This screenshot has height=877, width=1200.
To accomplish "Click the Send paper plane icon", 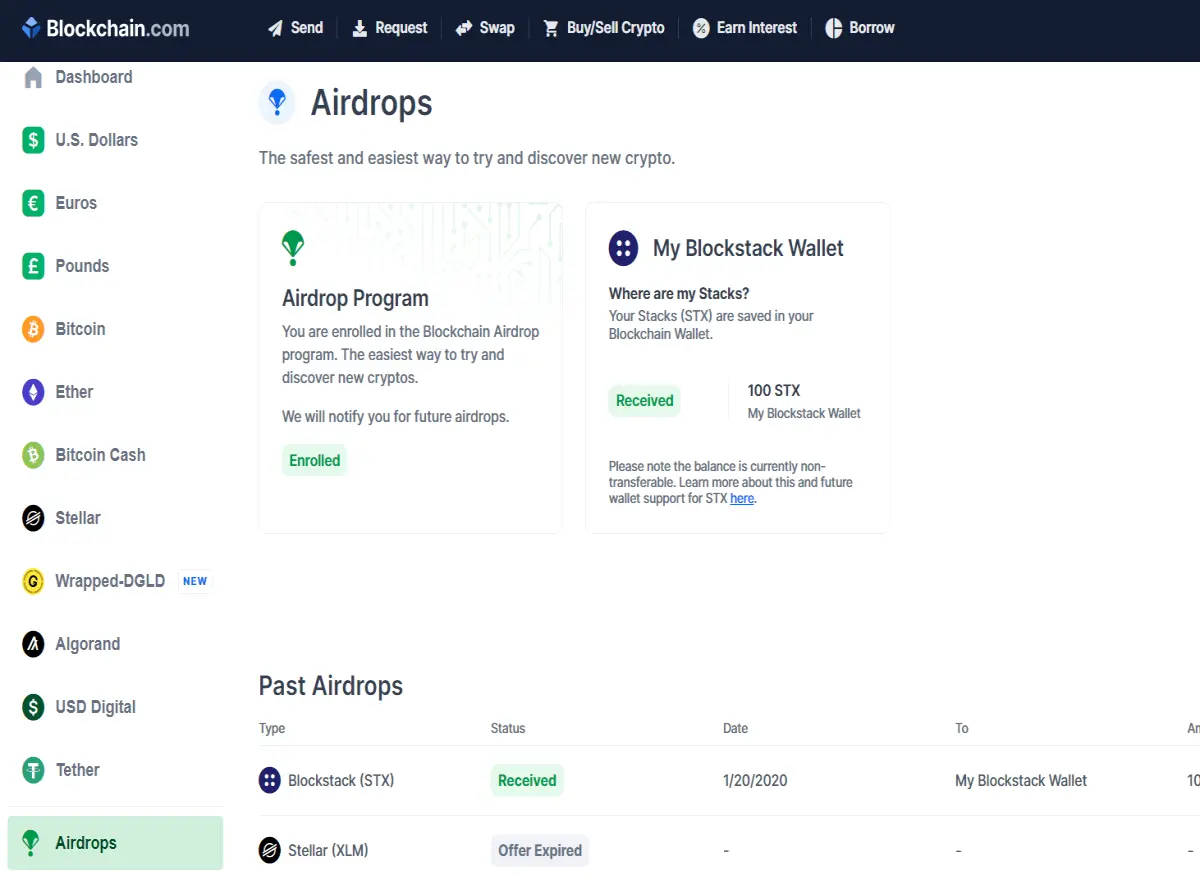I will (275, 28).
